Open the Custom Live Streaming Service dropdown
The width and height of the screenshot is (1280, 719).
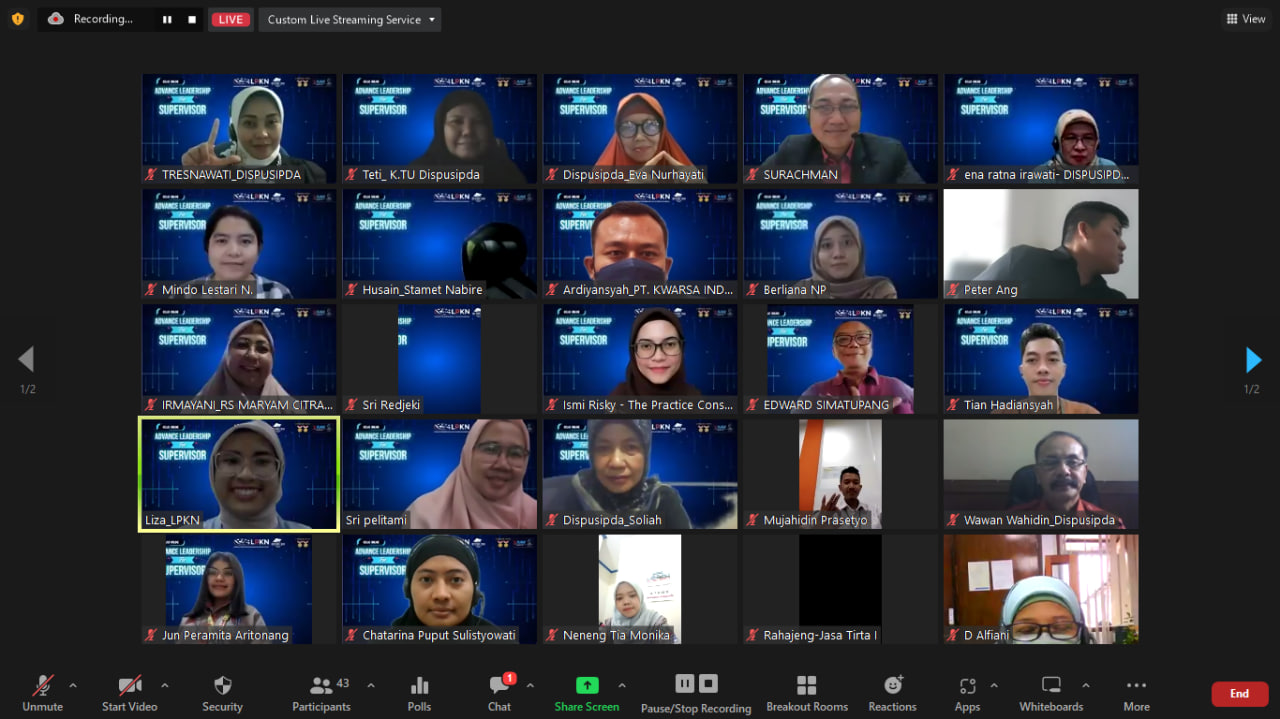pos(350,19)
